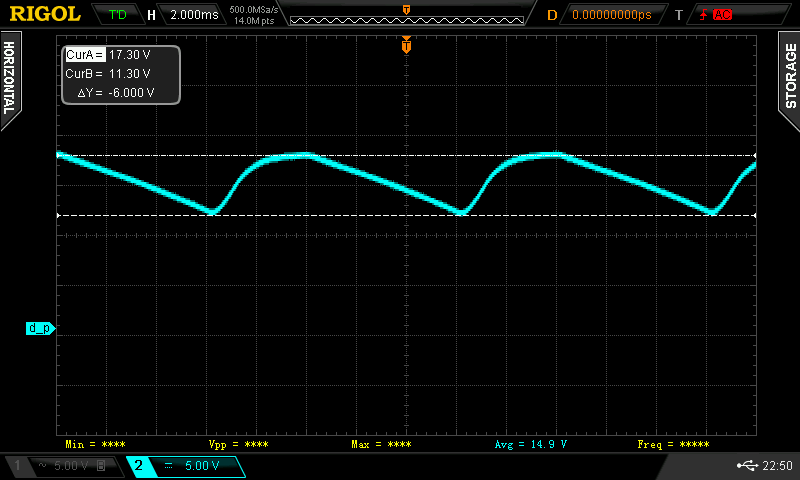This screenshot has height=480, width=800.
Task: Click the channel 2 DC coupling icon
Action: pyautogui.click(x=168, y=466)
